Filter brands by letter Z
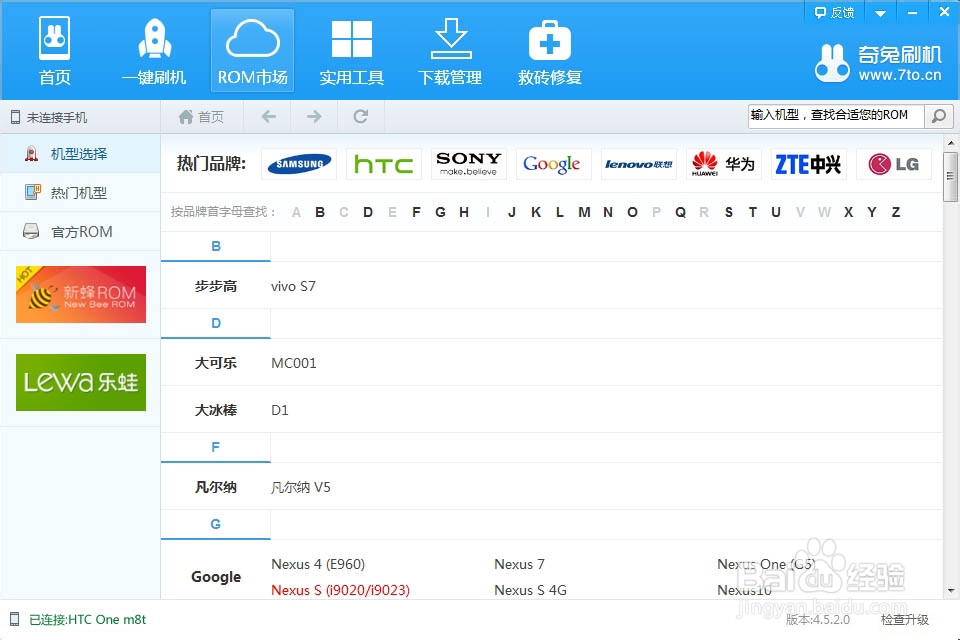The width and height of the screenshot is (960, 640). click(896, 212)
